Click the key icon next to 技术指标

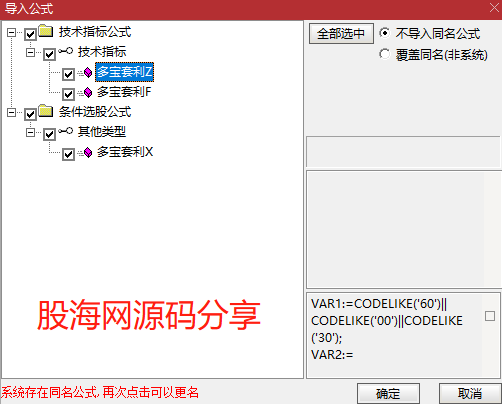pyautogui.click(x=66, y=51)
